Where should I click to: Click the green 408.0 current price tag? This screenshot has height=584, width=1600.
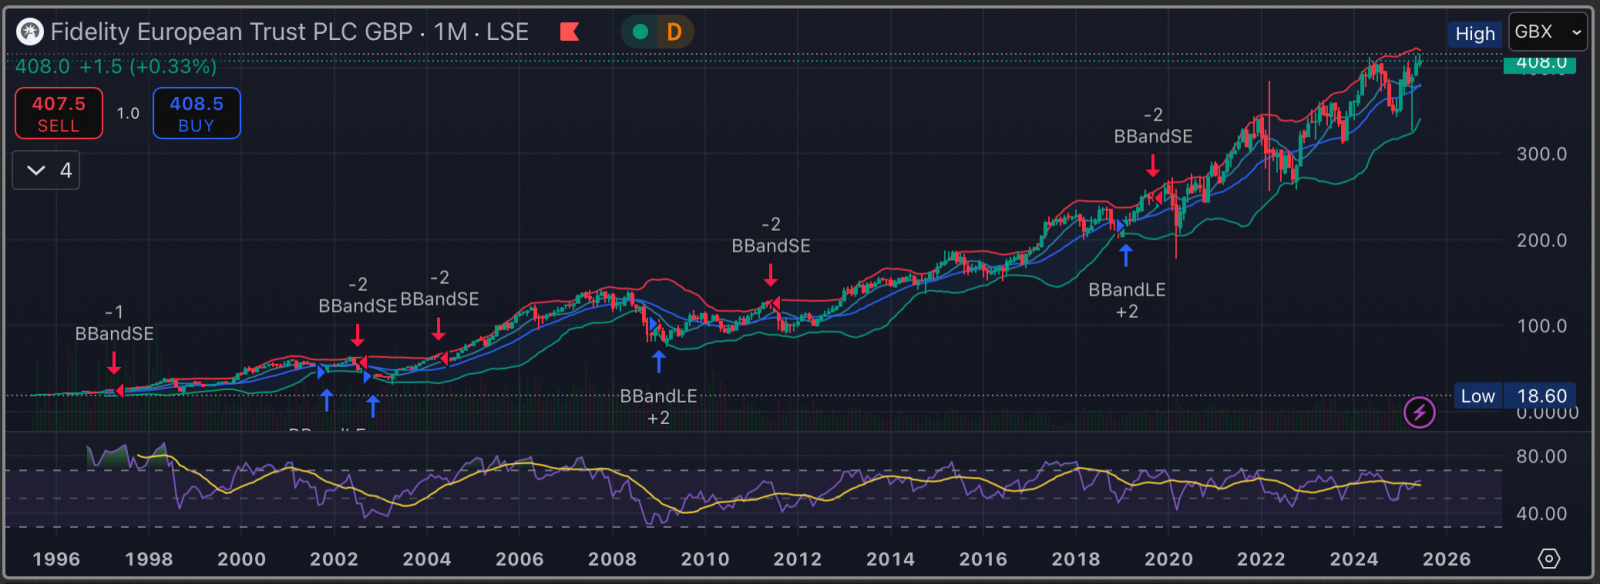[1540, 63]
